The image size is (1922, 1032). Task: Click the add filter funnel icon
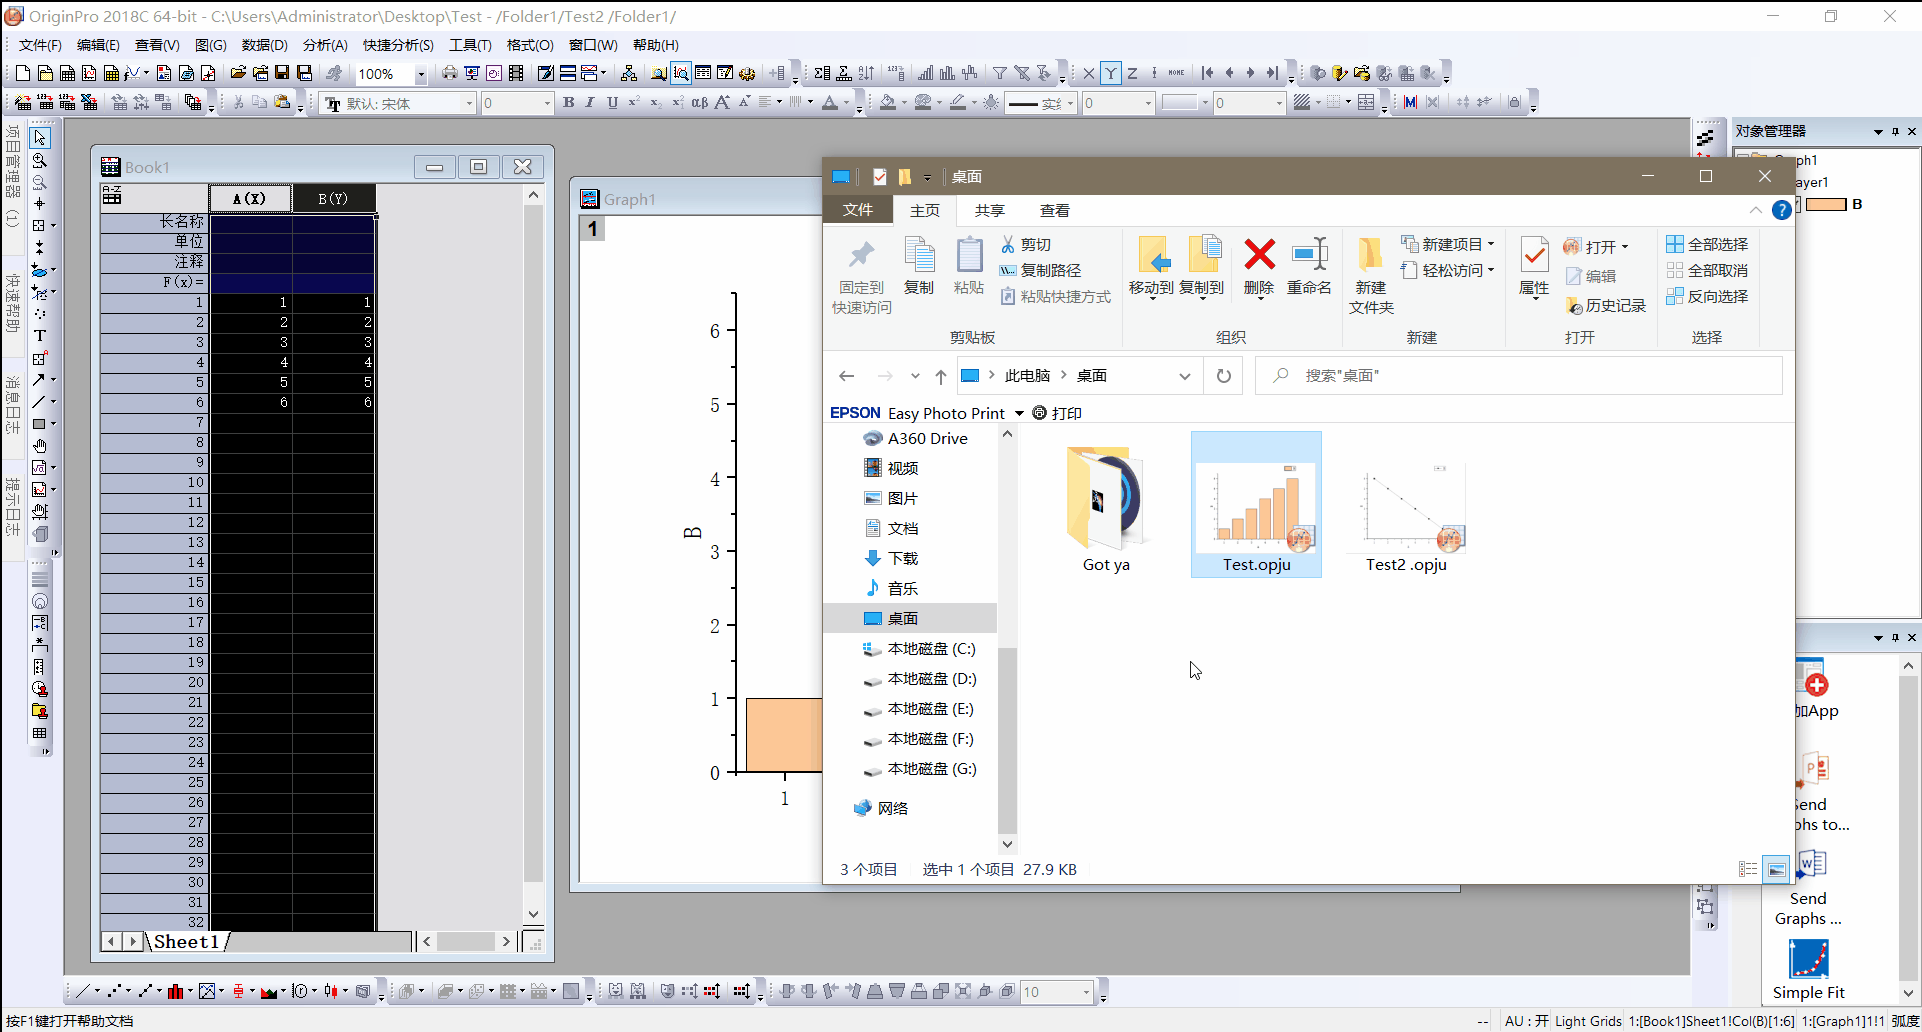999,73
